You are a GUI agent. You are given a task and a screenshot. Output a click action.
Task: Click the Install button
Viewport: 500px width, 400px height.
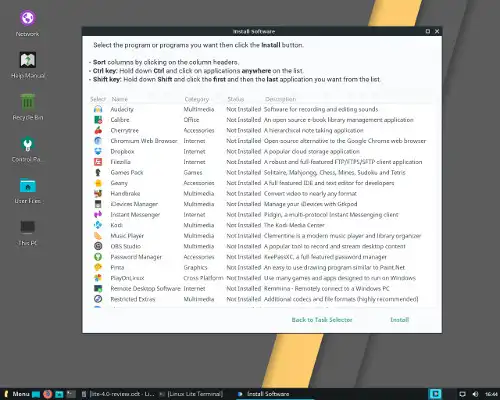pos(399,320)
